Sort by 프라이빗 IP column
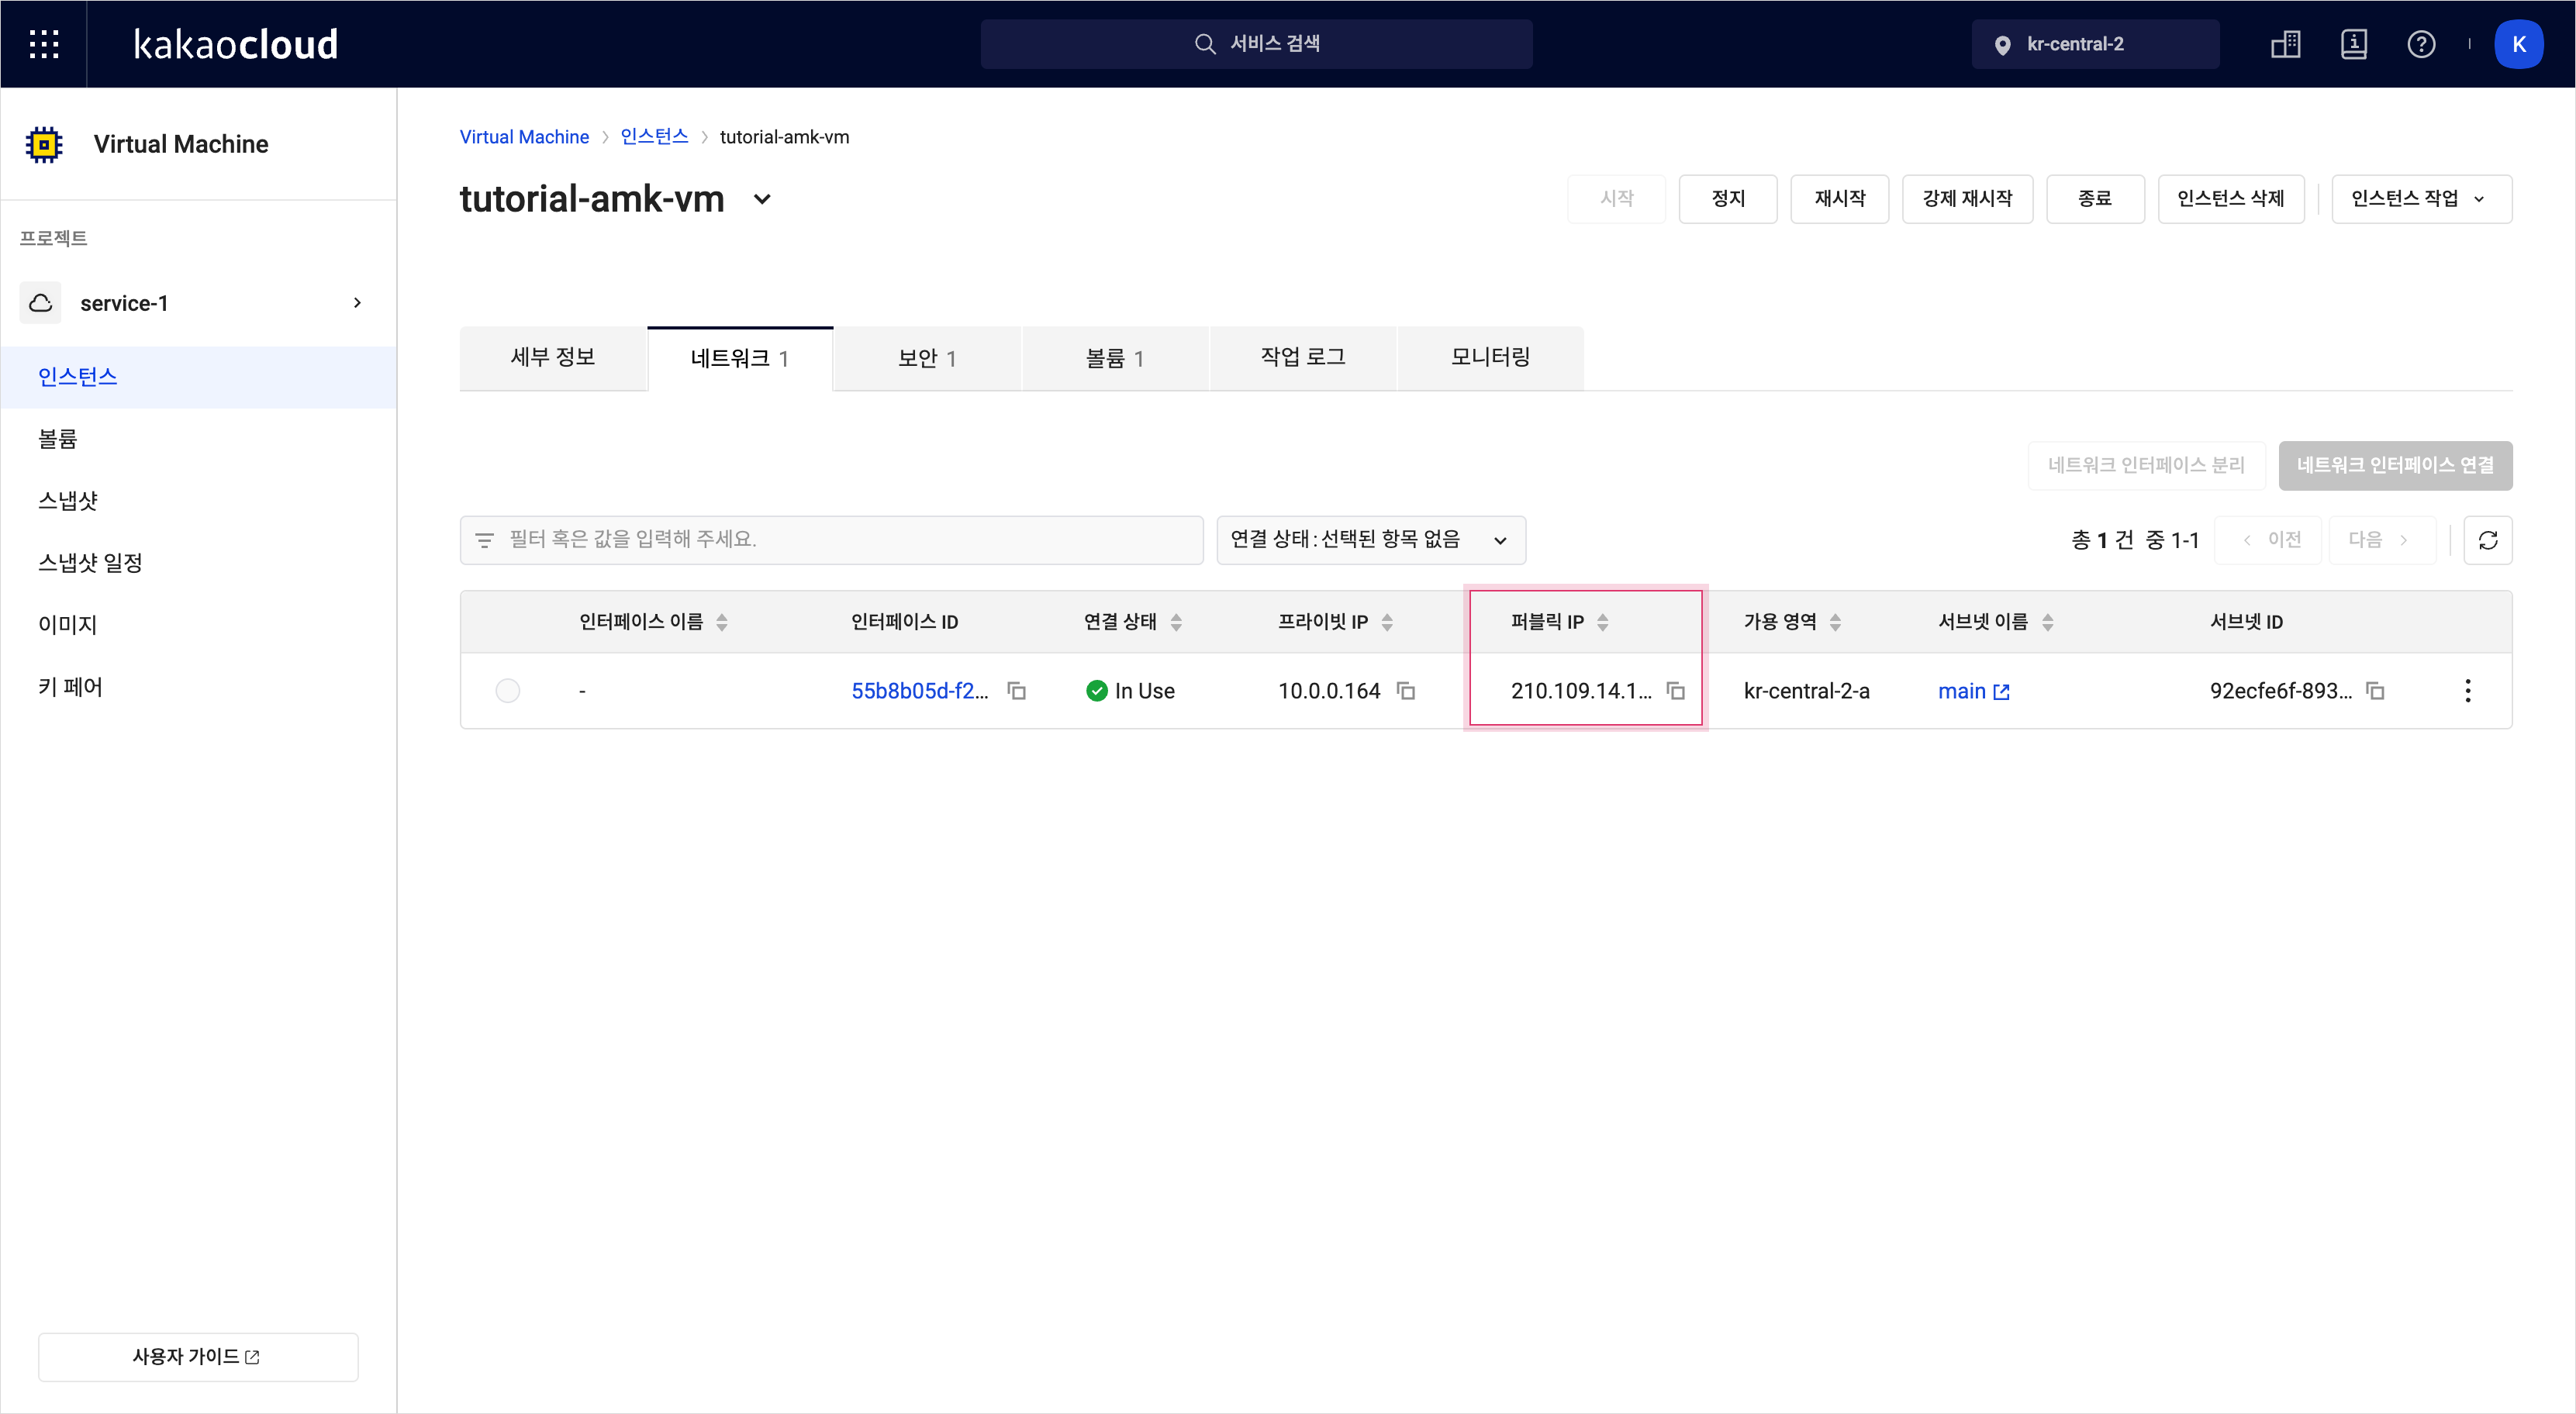This screenshot has height=1414, width=2576. point(1387,622)
